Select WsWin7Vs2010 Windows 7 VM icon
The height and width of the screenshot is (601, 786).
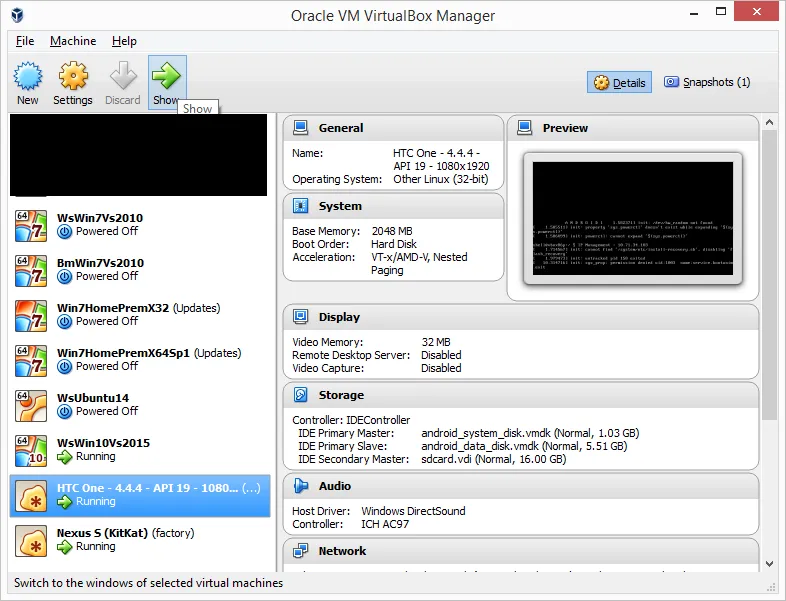pos(31,226)
